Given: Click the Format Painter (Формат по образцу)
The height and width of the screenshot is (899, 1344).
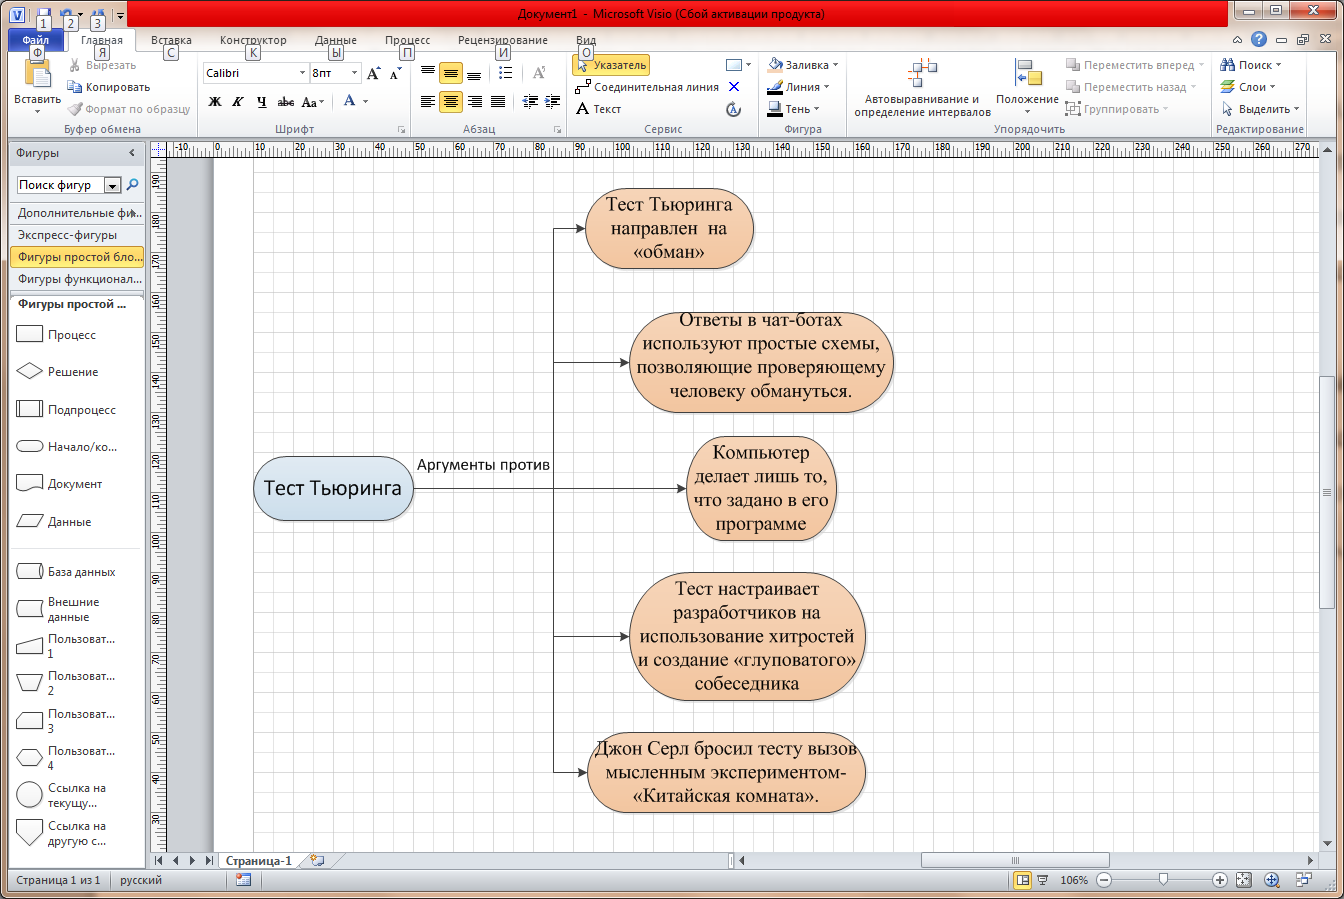Looking at the screenshot, I should [128, 109].
